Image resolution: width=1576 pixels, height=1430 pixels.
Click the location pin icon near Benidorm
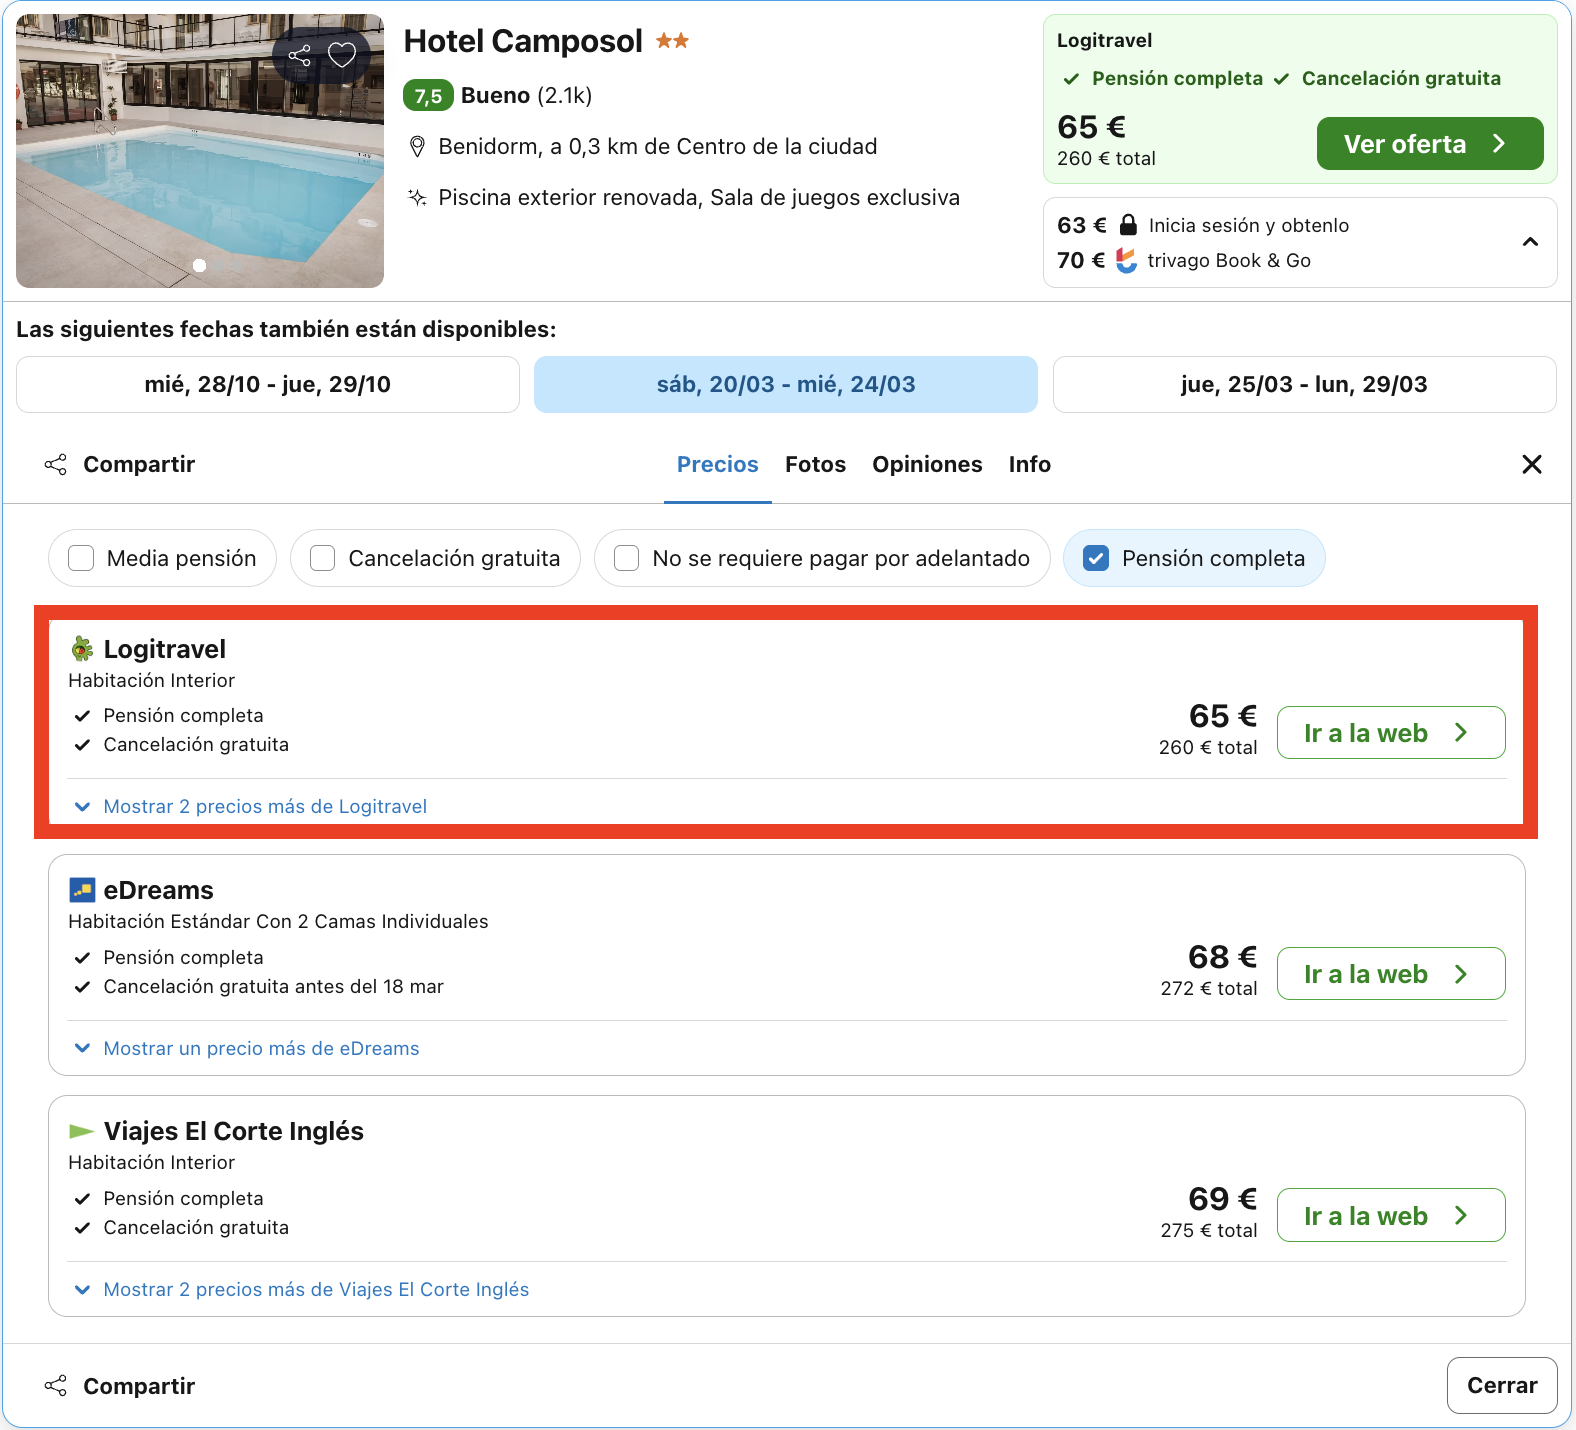[418, 147]
